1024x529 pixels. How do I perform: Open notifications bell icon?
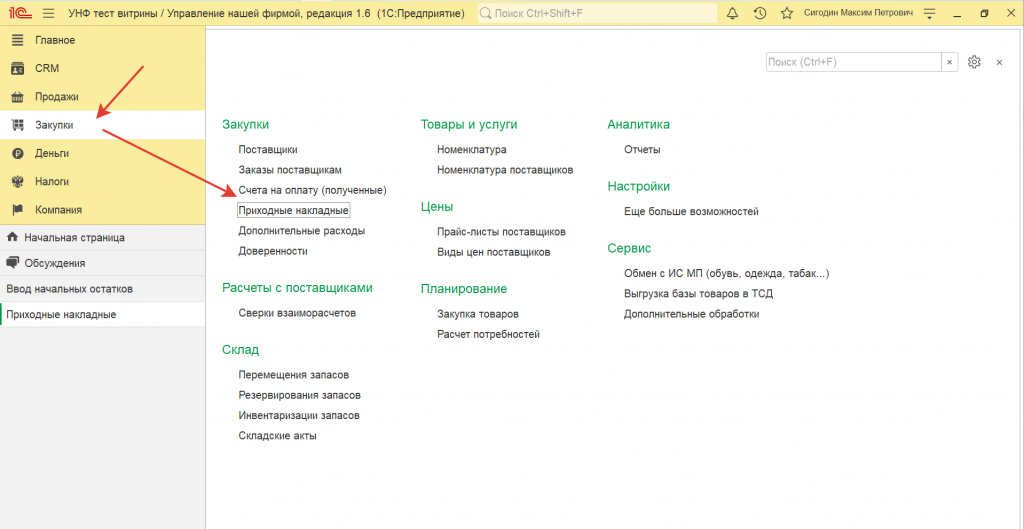point(732,13)
